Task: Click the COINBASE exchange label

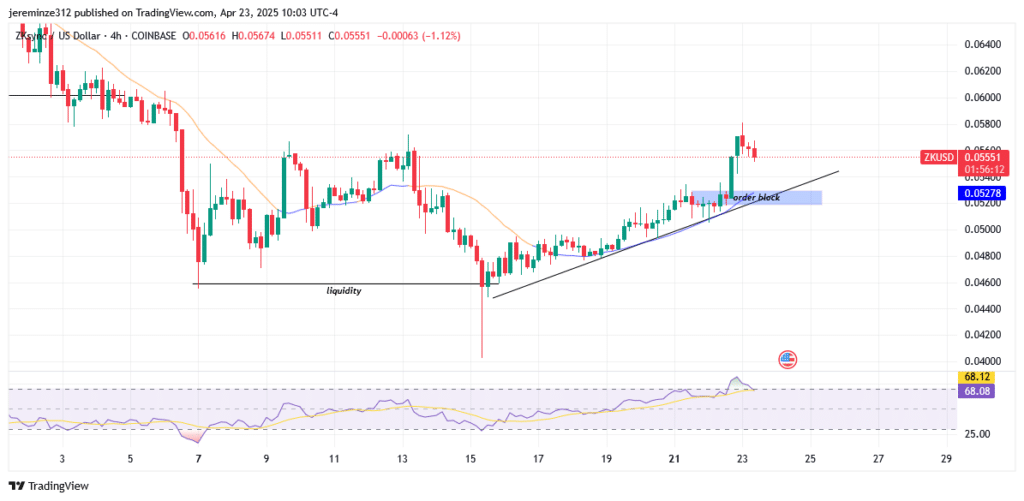Action: (x=152, y=36)
